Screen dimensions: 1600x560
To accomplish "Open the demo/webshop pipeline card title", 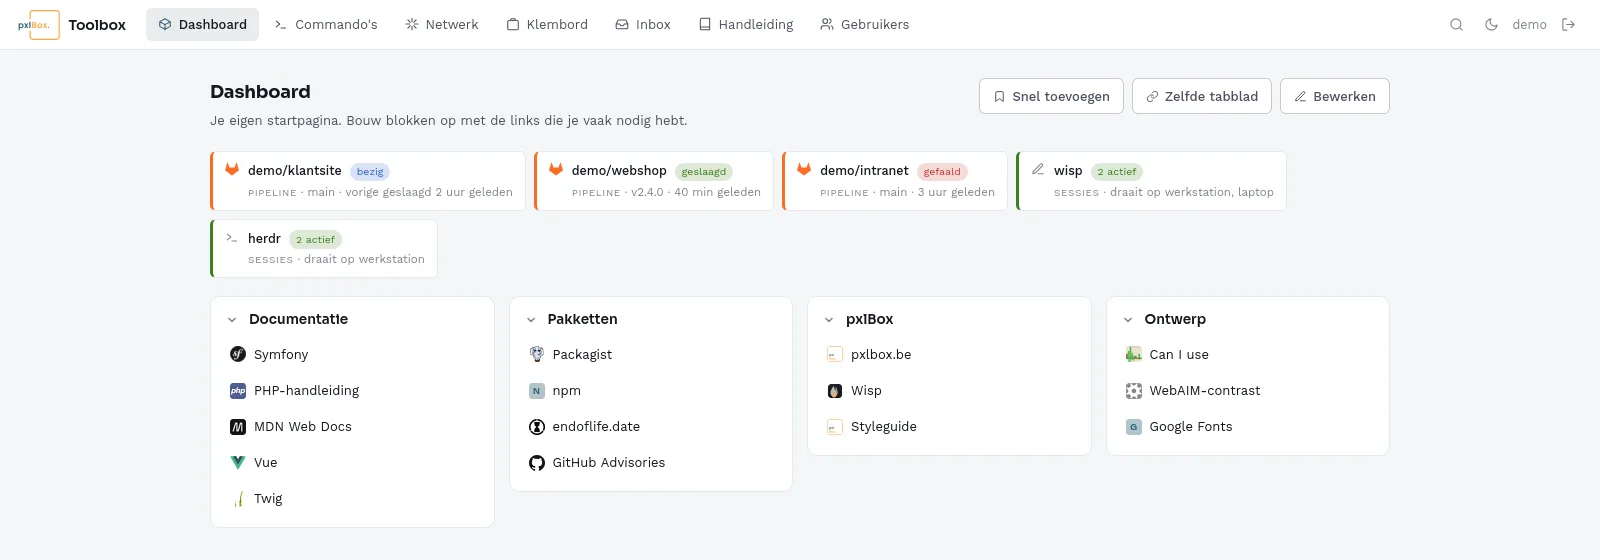I will coord(619,171).
